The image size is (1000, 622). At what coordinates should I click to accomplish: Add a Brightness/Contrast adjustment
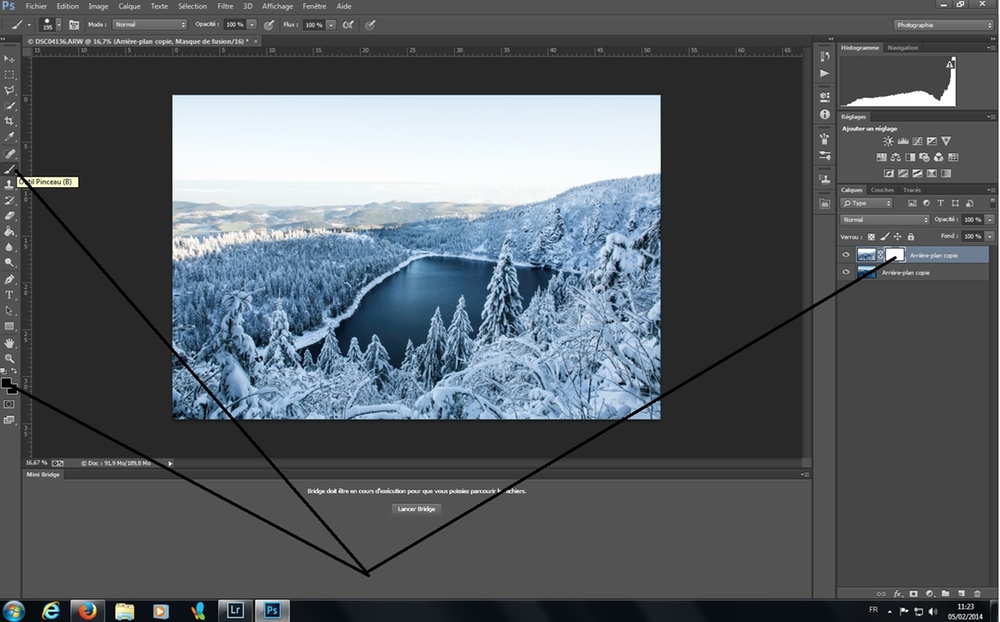click(x=888, y=141)
